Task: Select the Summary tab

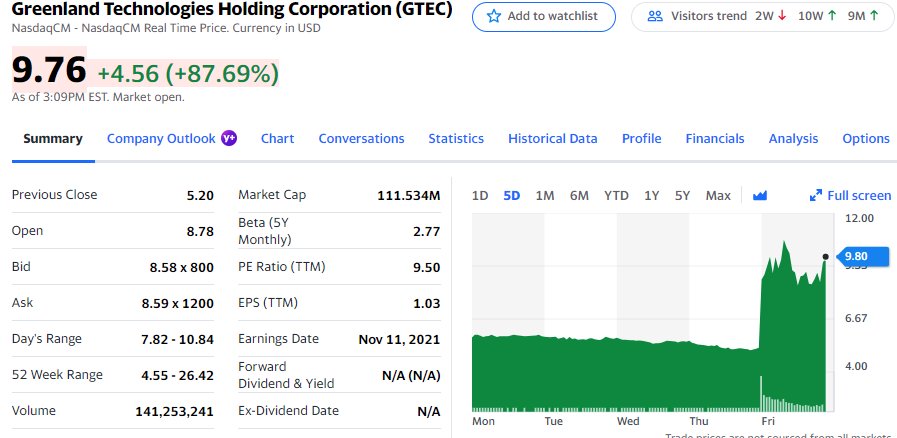Action: click(x=53, y=138)
